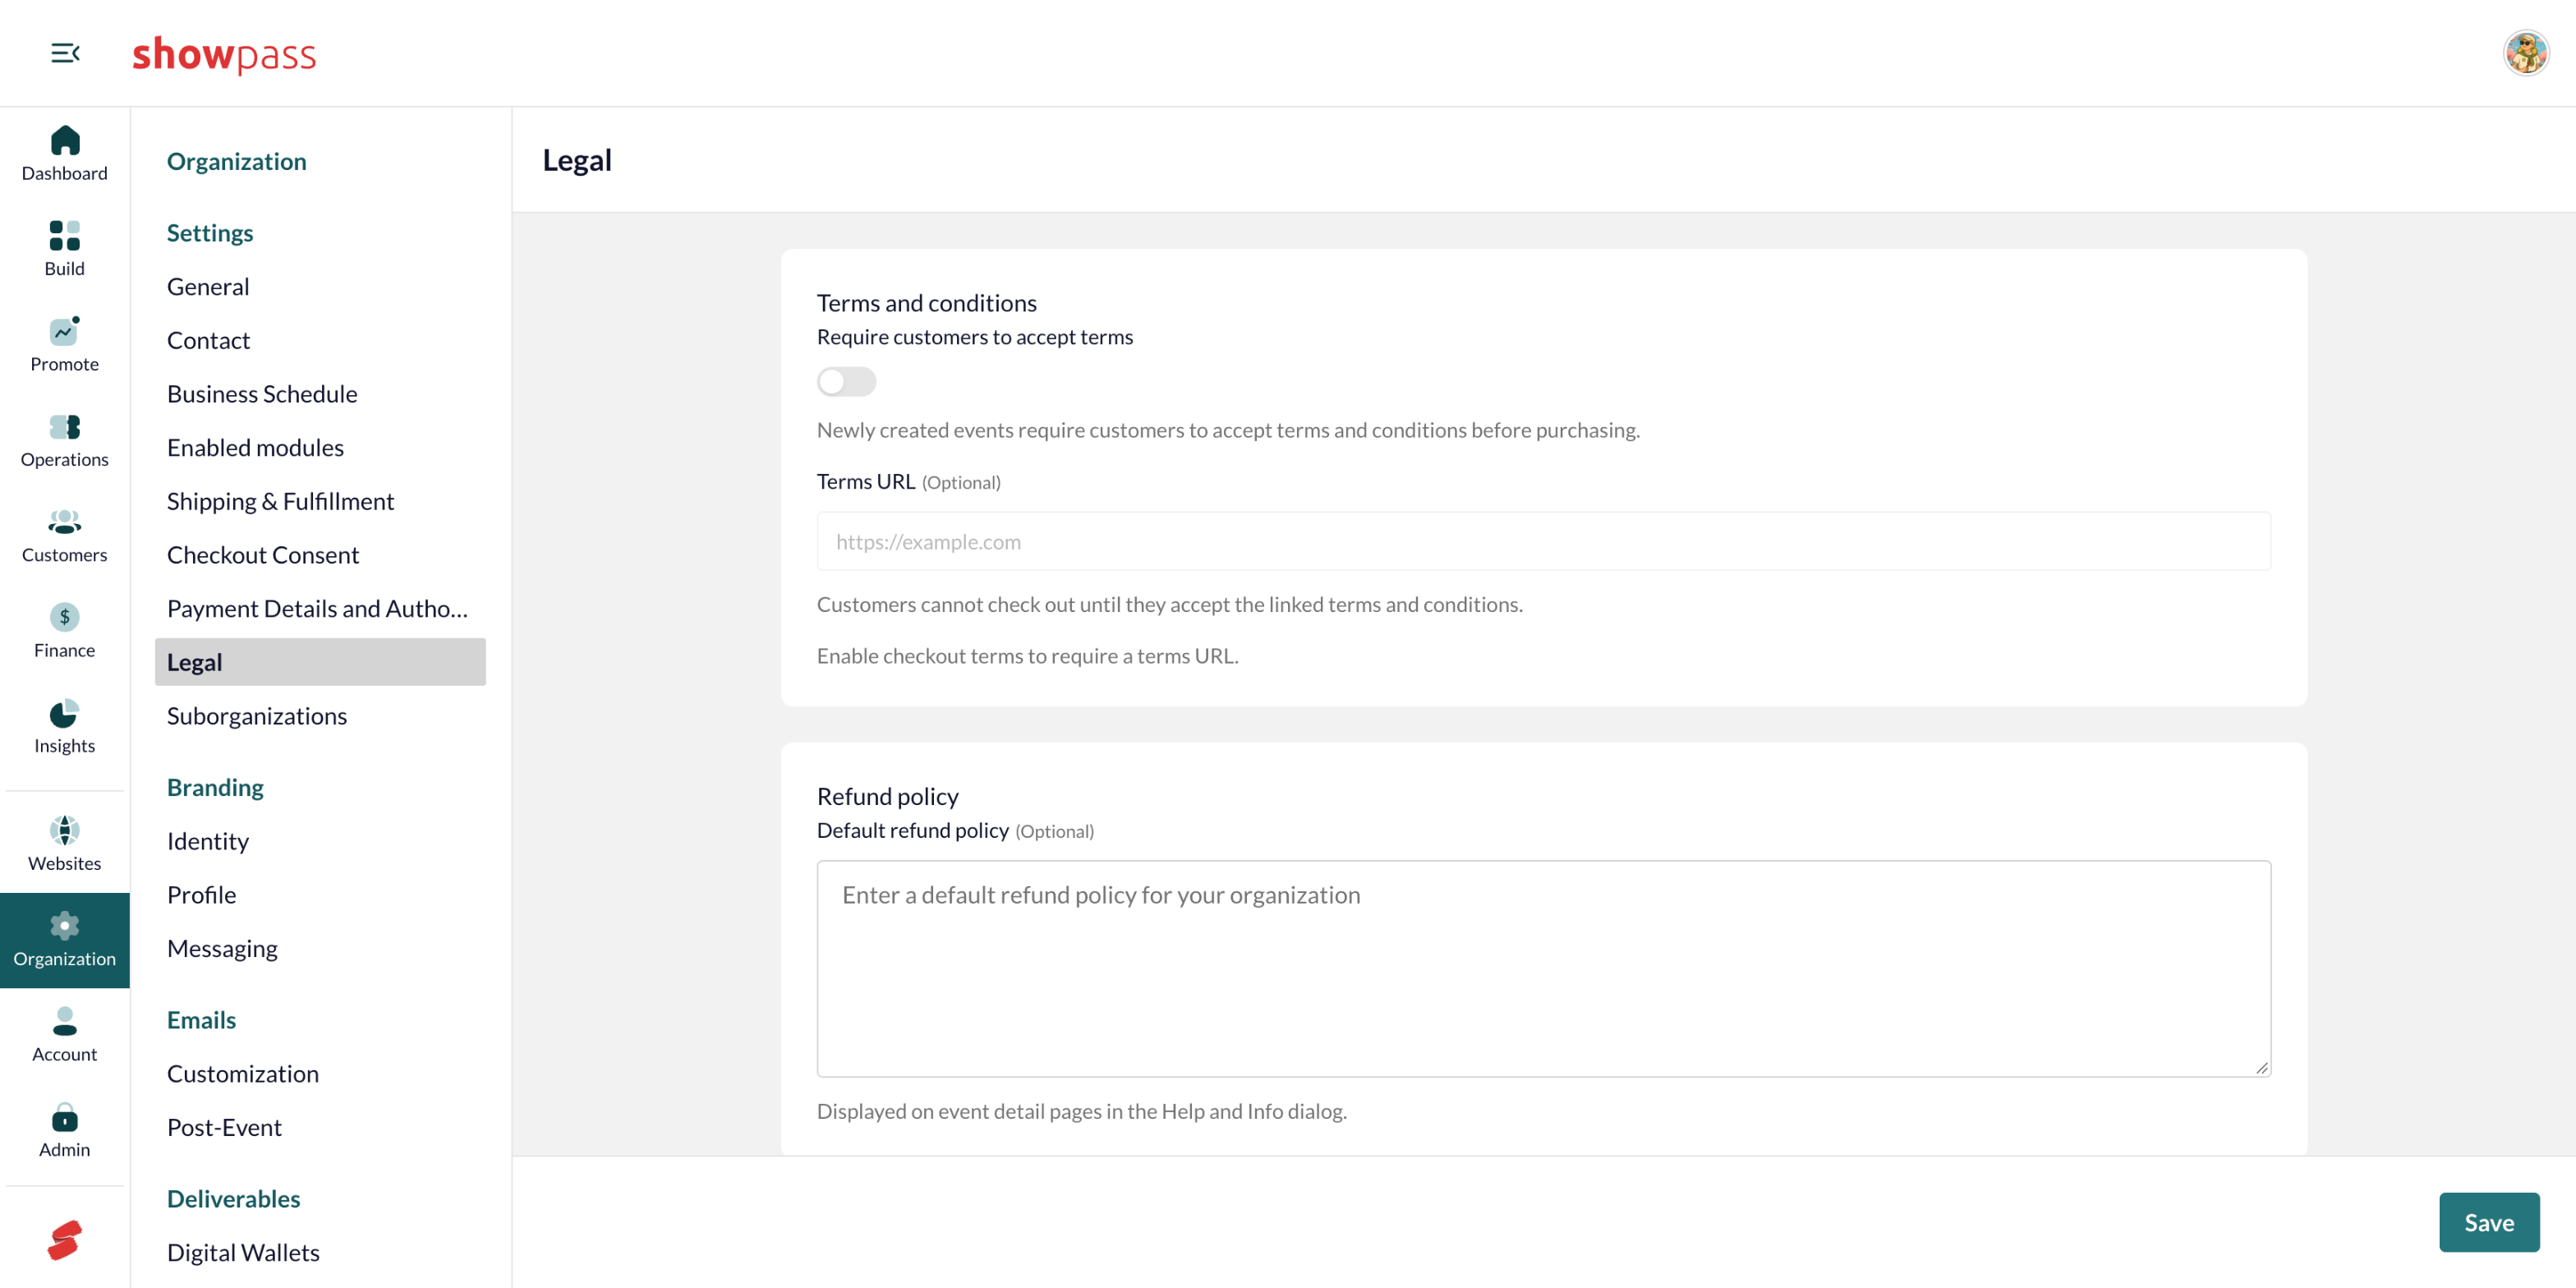The height and width of the screenshot is (1288, 2576).
Task: Open General settings
Action: click(208, 287)
